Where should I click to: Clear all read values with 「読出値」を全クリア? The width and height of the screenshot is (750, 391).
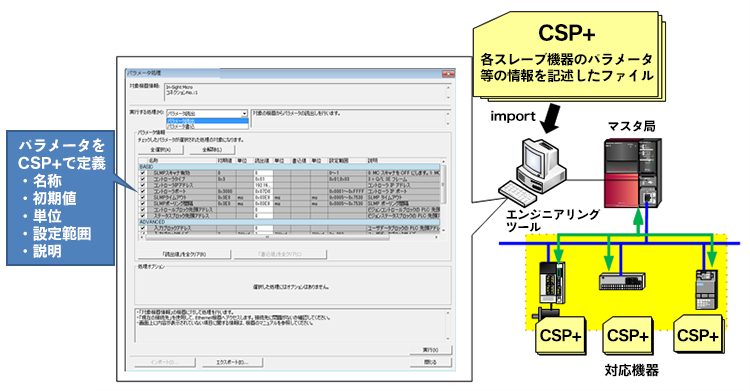[184, 254]
